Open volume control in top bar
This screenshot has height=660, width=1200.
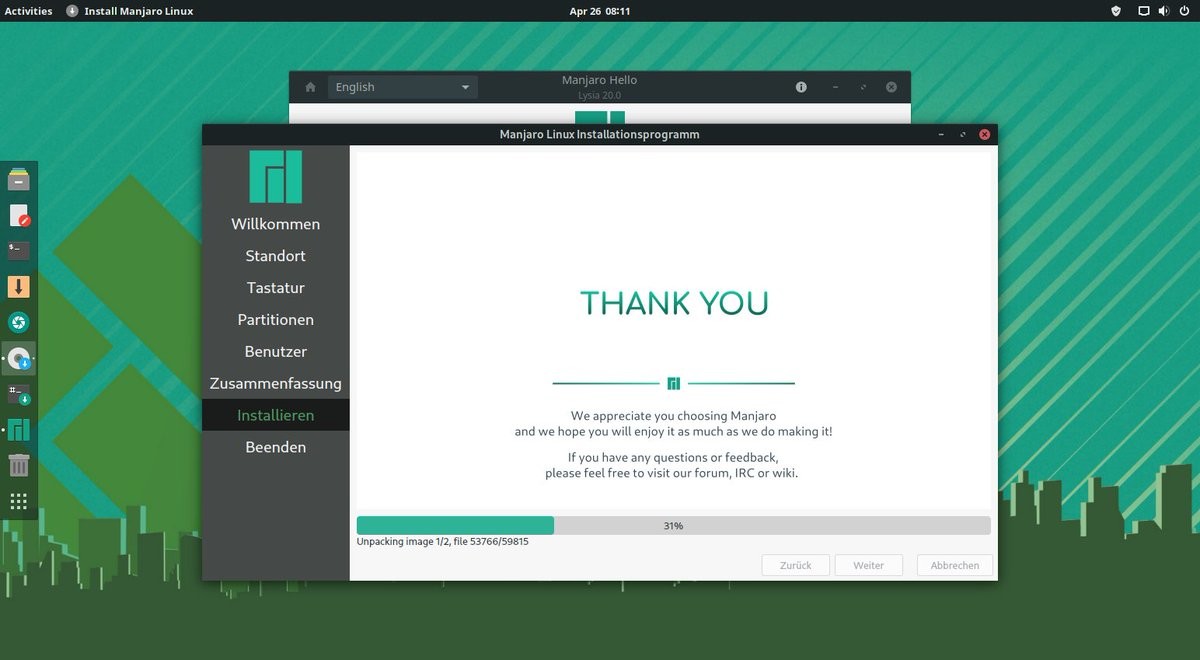click(x=1163, y=11)
